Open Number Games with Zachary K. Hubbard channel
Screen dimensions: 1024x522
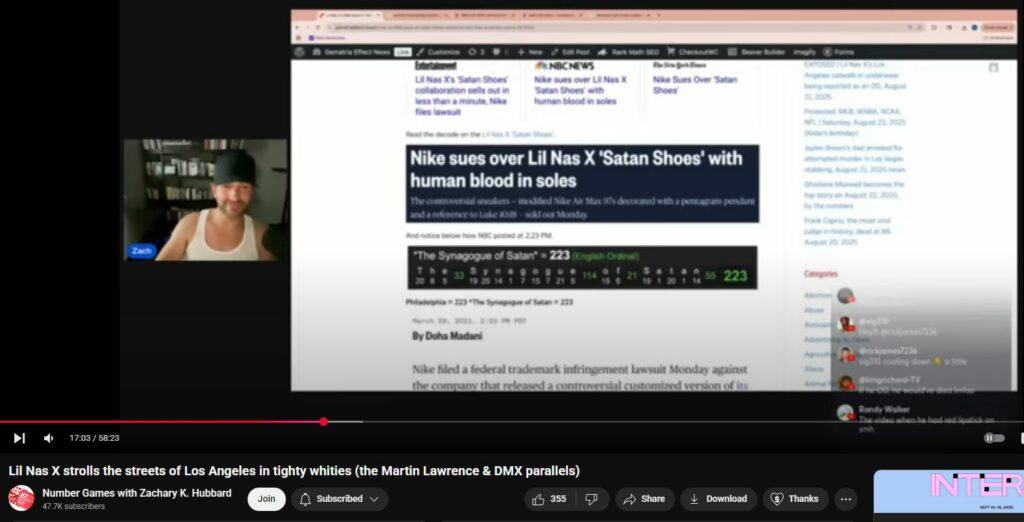(136, 493)
